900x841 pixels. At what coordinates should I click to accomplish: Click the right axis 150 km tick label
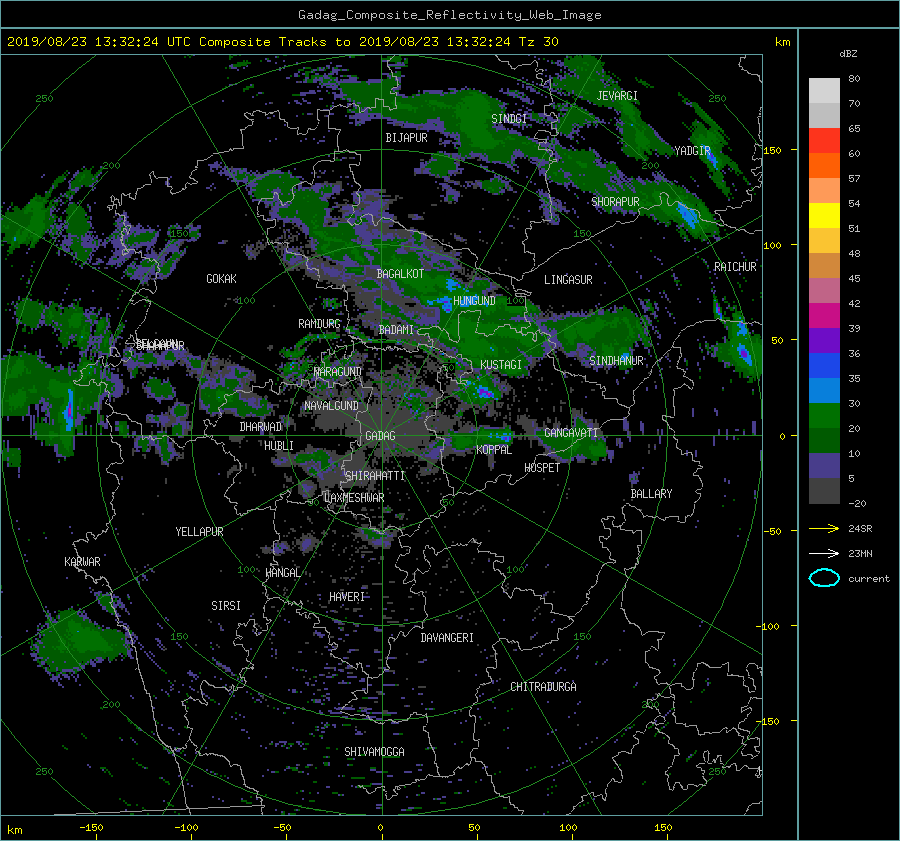click(773, 150)
